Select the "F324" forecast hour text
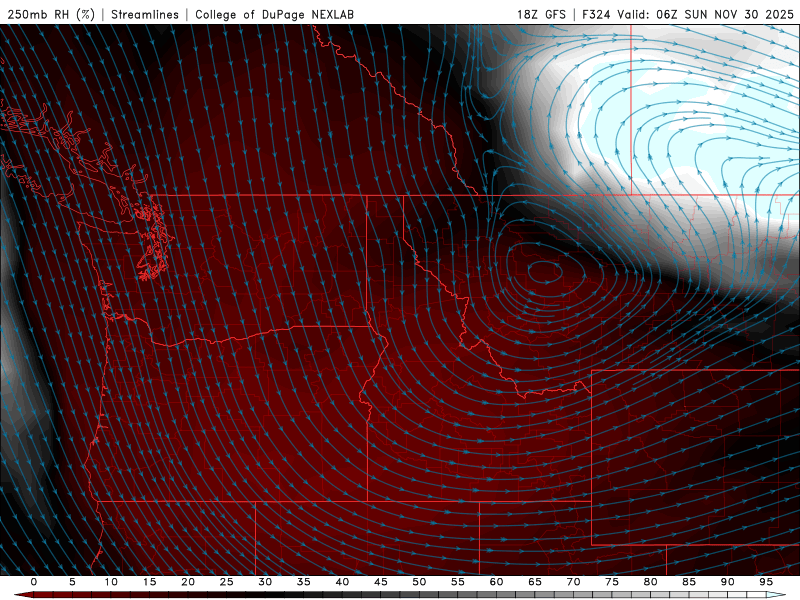The image size is (800, 600). [596, 14]
